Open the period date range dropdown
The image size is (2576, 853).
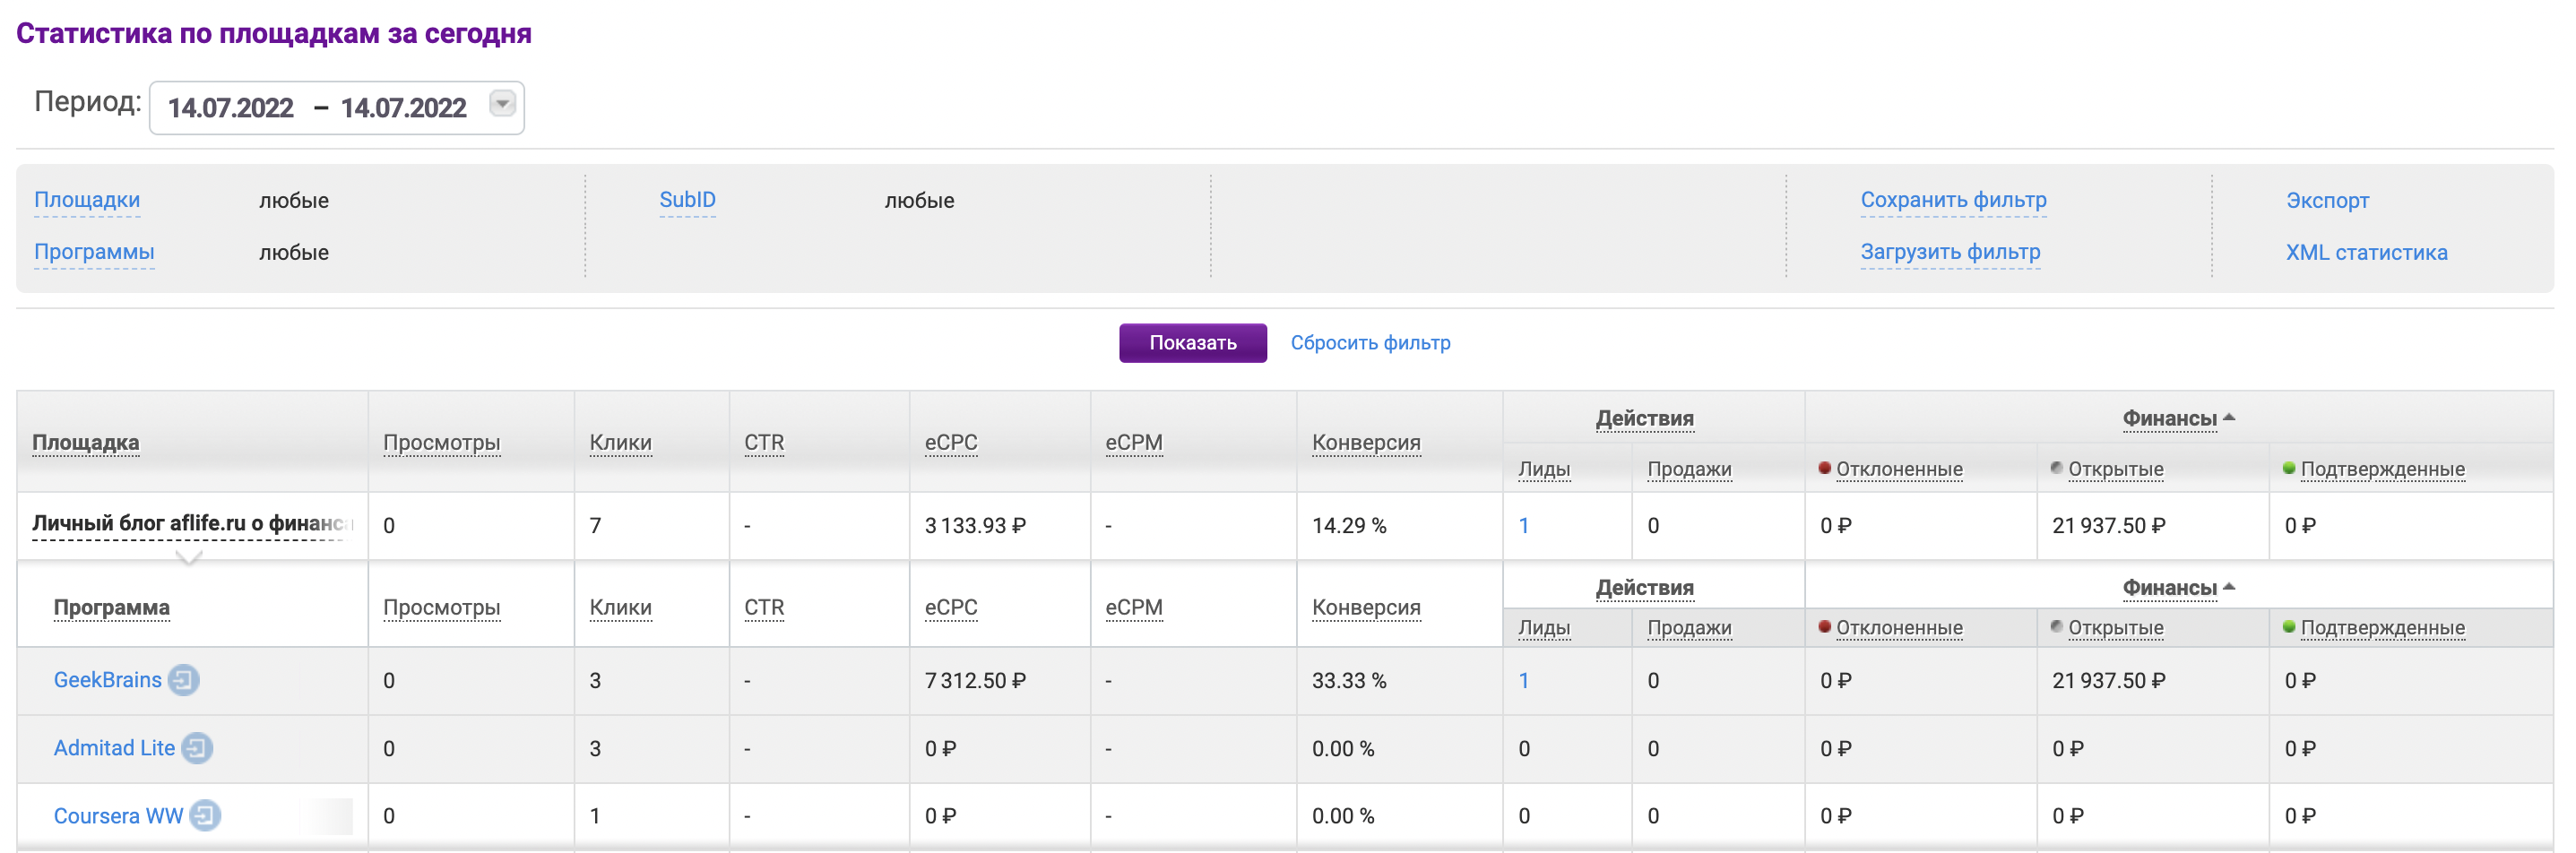[x=502, y=104]
